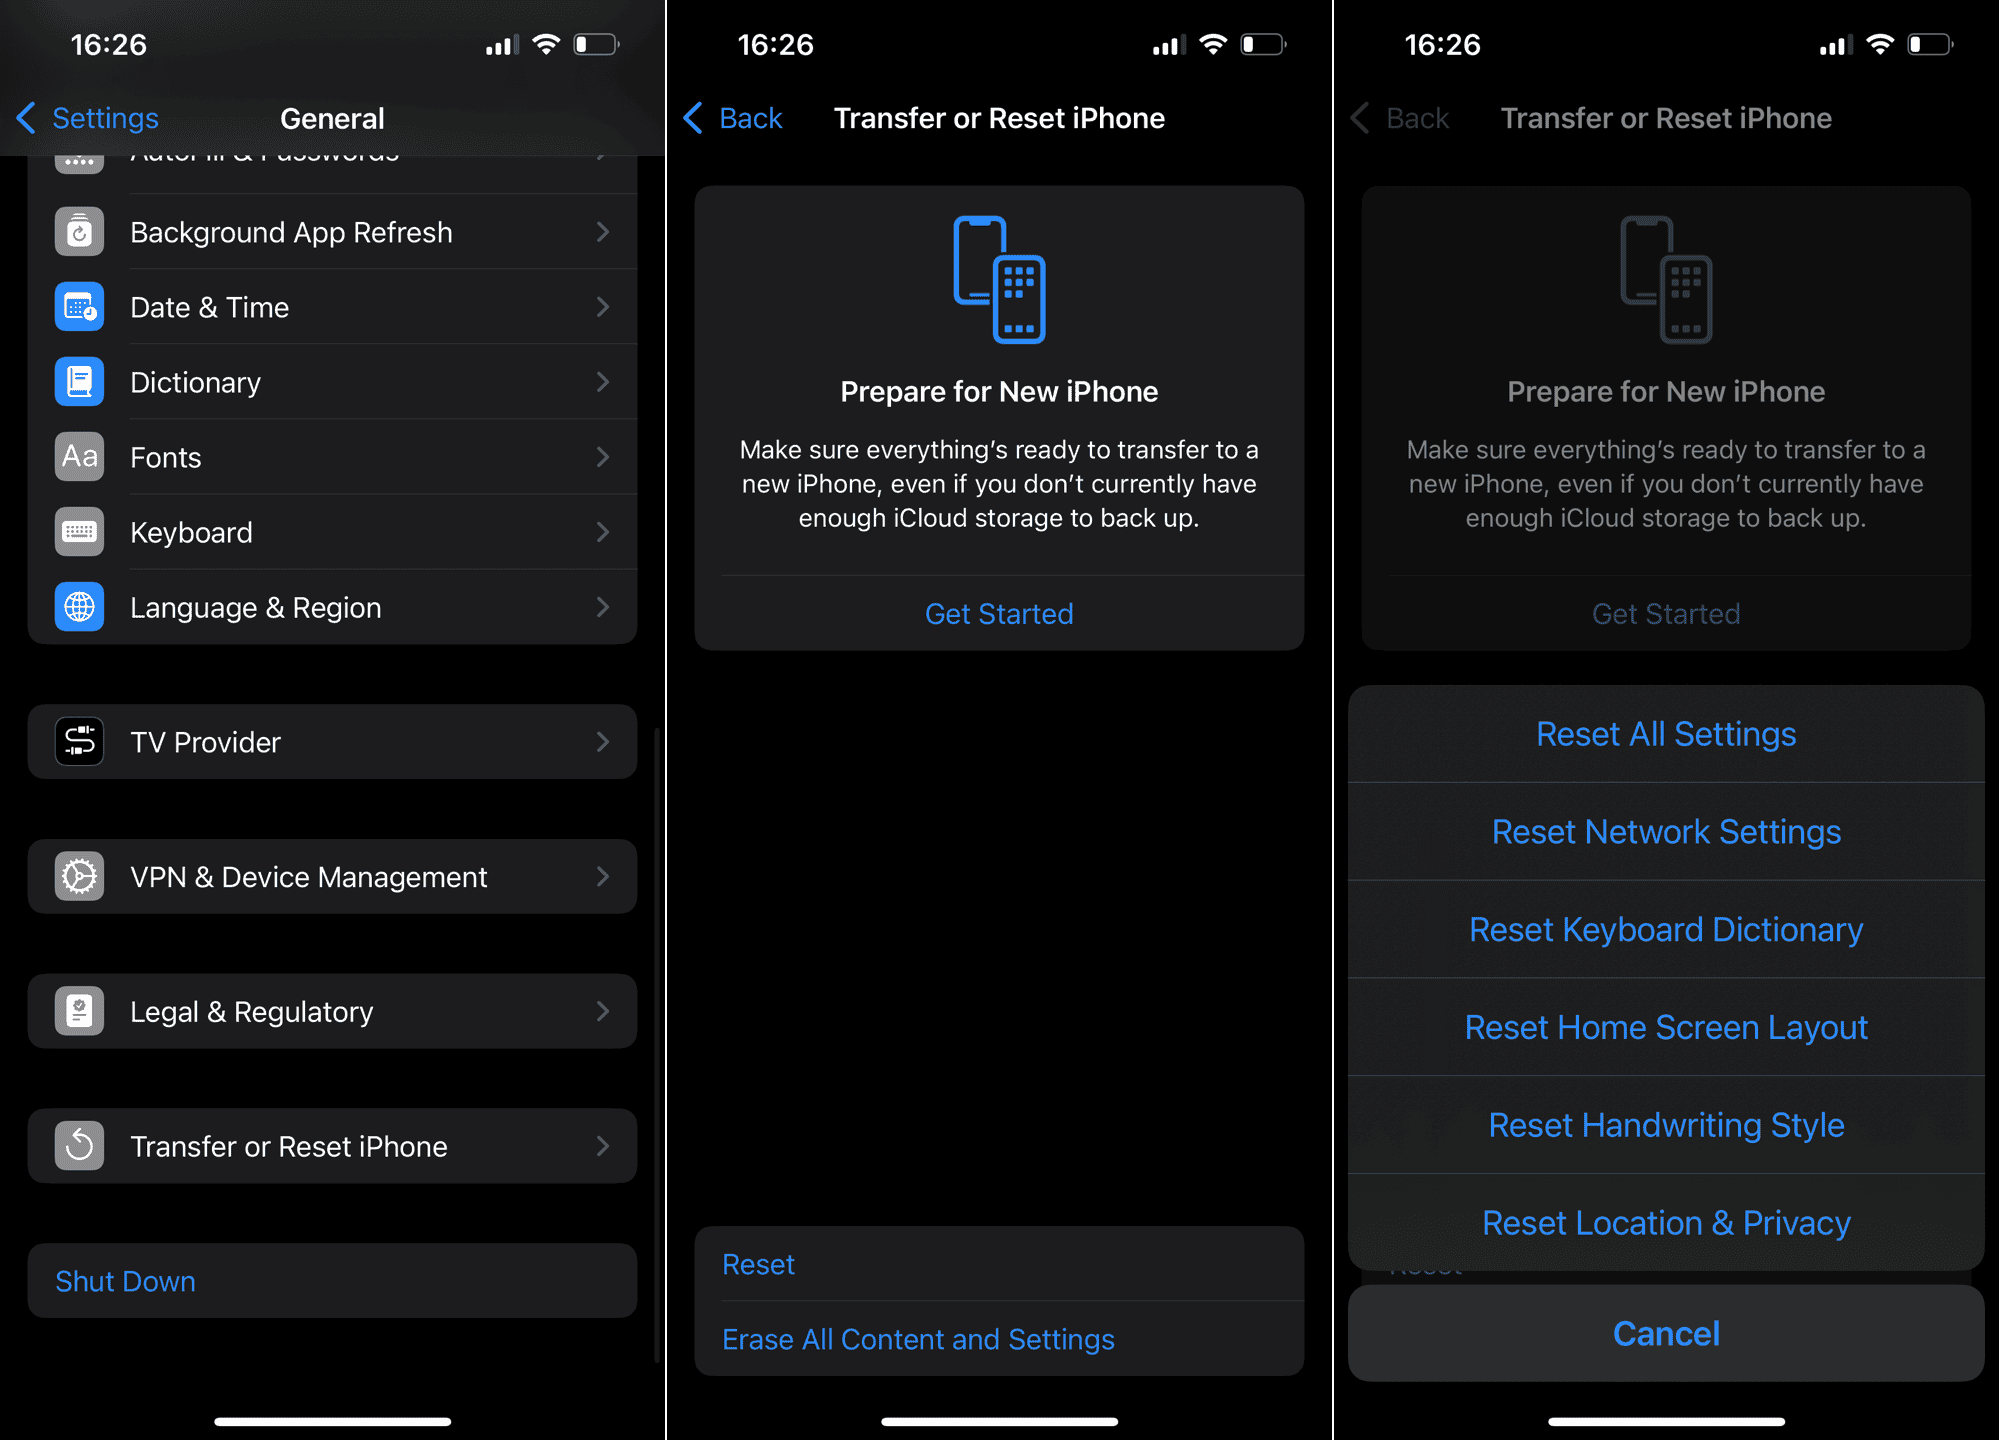Open Legal & Regulatory chevron
Screen dimensions: 1999x1440
[x=602, y=1012]
